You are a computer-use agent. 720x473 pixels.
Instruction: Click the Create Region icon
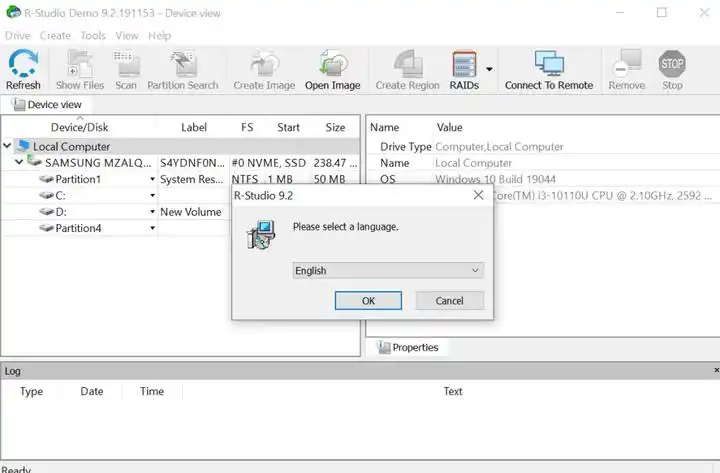(407, 67)
